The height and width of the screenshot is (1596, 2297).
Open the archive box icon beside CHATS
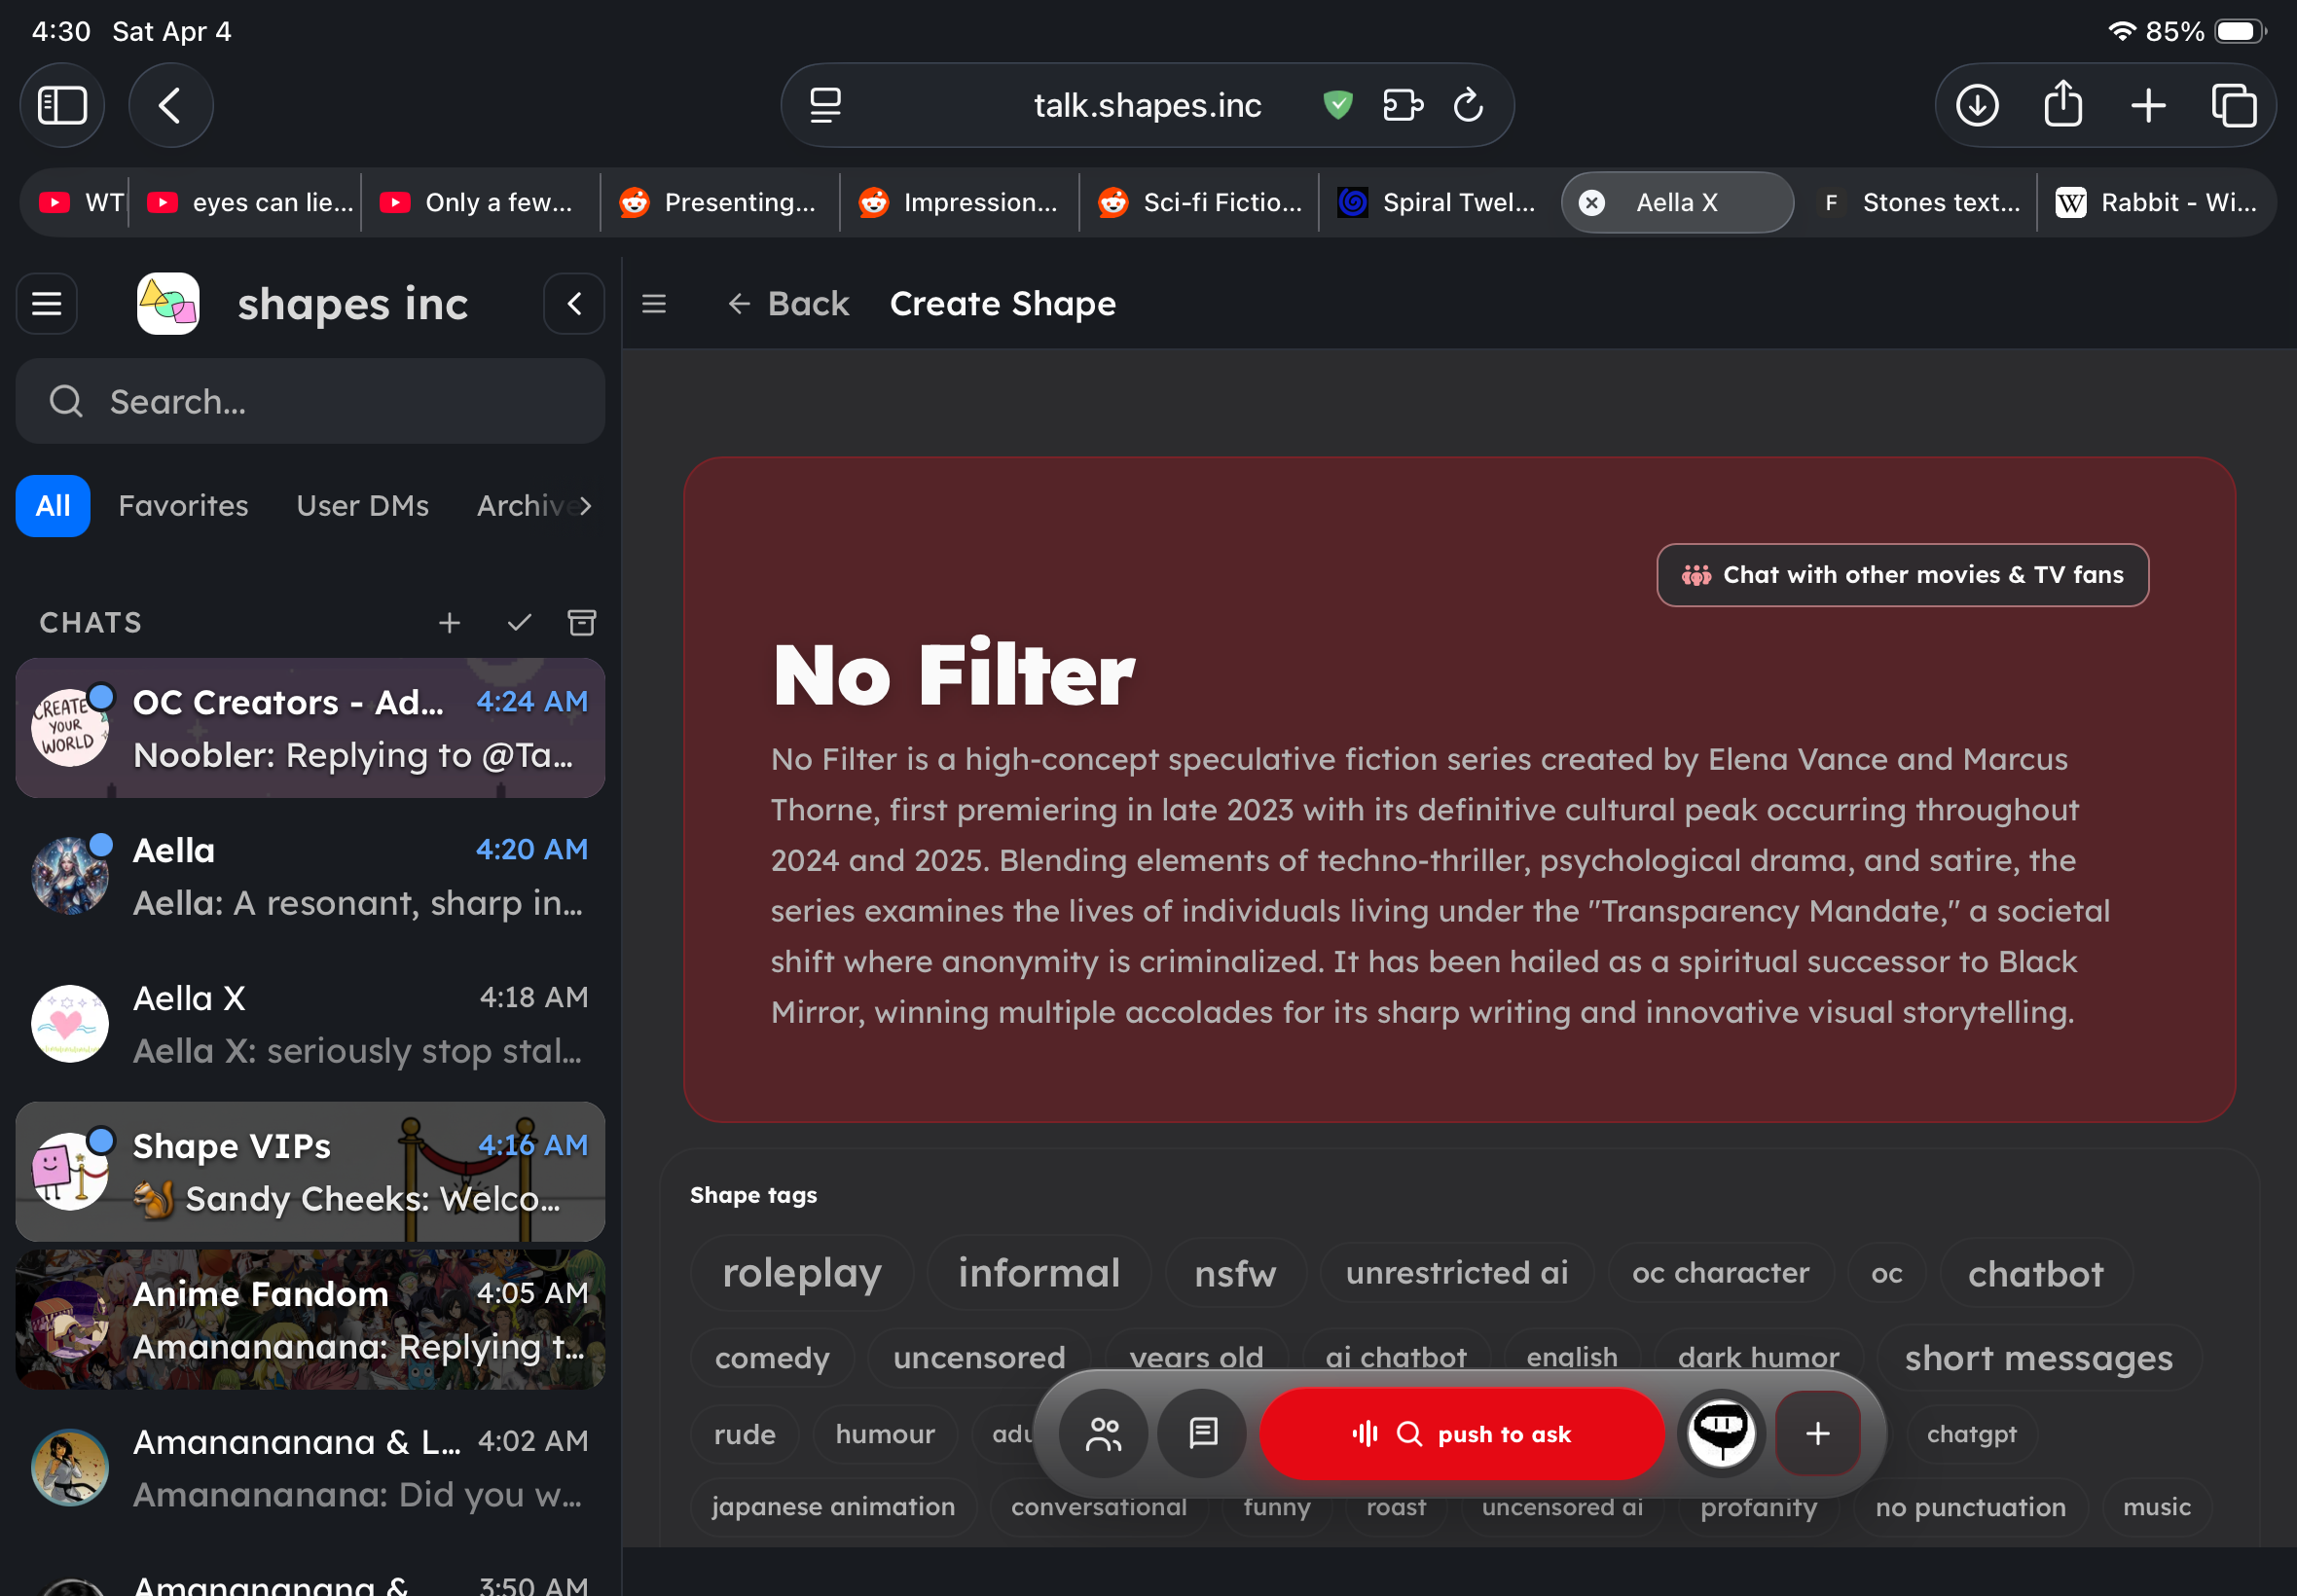click(x=582, y=623)
